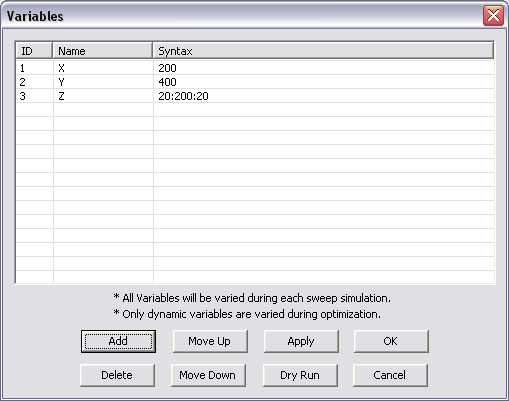Cancel the Variables dialog

(x=390, y=375)
